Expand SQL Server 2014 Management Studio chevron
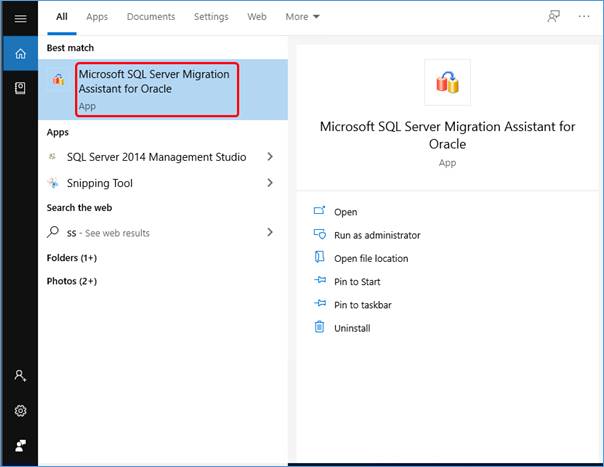The width and height of the screenshot is (604, 467). pos(270,156)
